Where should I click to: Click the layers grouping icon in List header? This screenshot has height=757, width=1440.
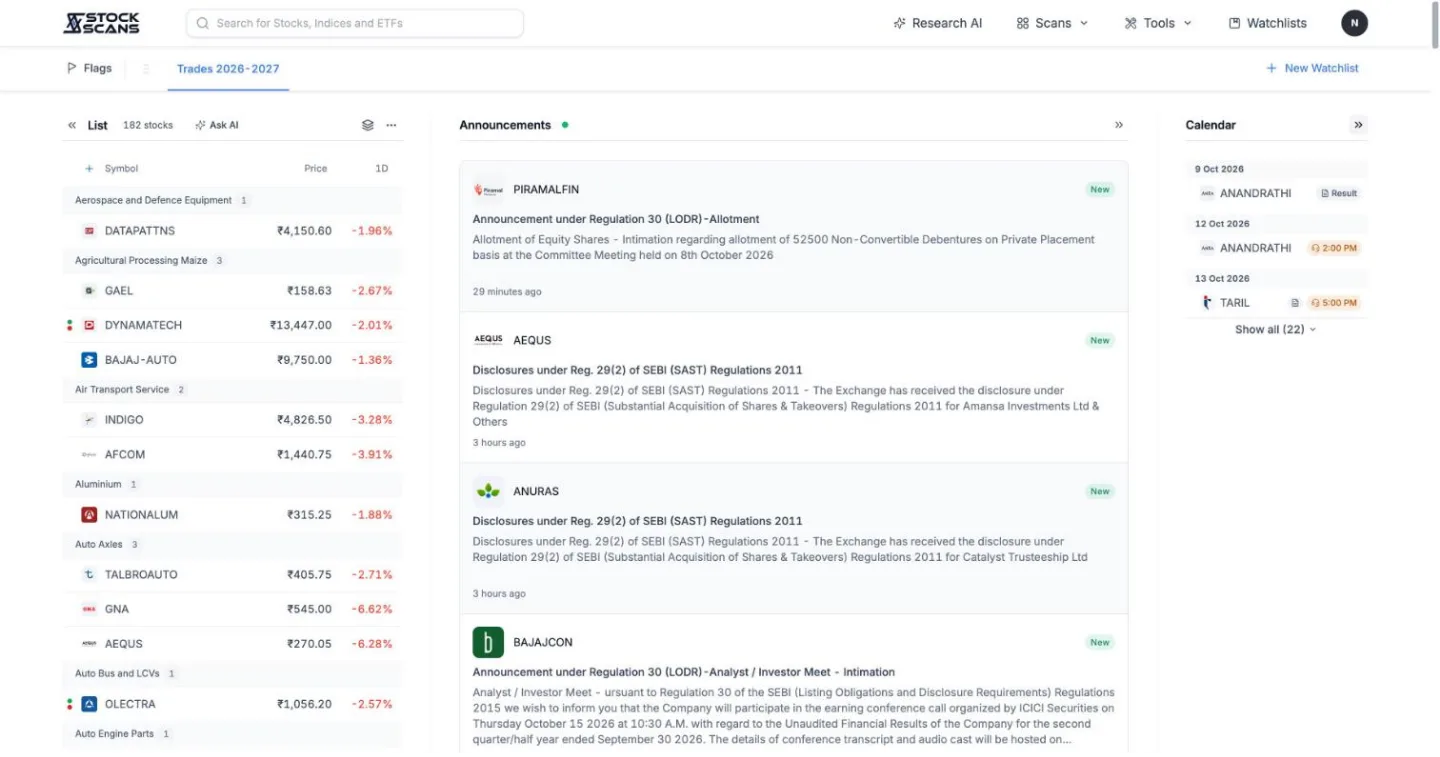(x=367, y=125)
